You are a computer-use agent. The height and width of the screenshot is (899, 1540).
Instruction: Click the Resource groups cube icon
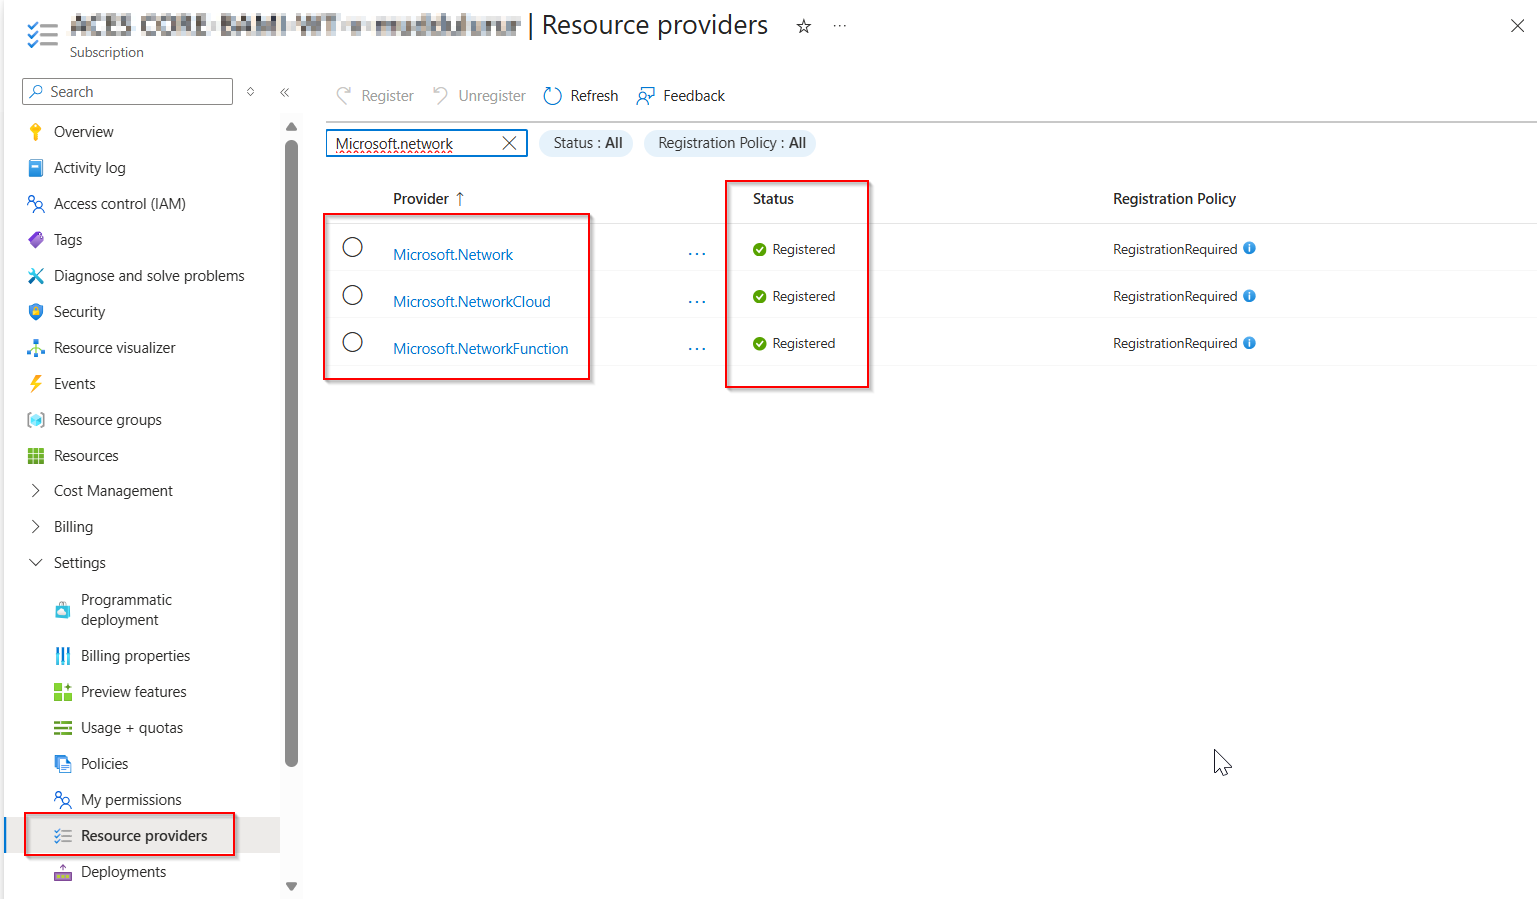tap(36, 420)
